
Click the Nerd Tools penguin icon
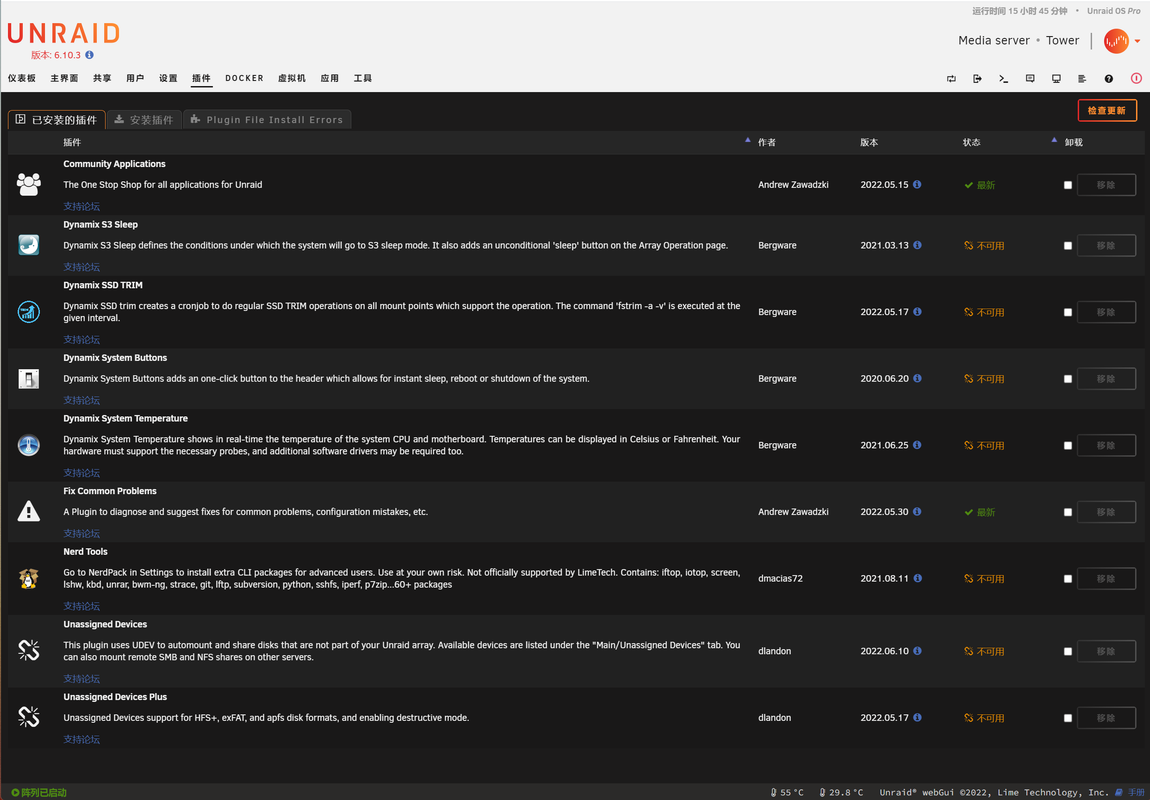coord(29,578)
